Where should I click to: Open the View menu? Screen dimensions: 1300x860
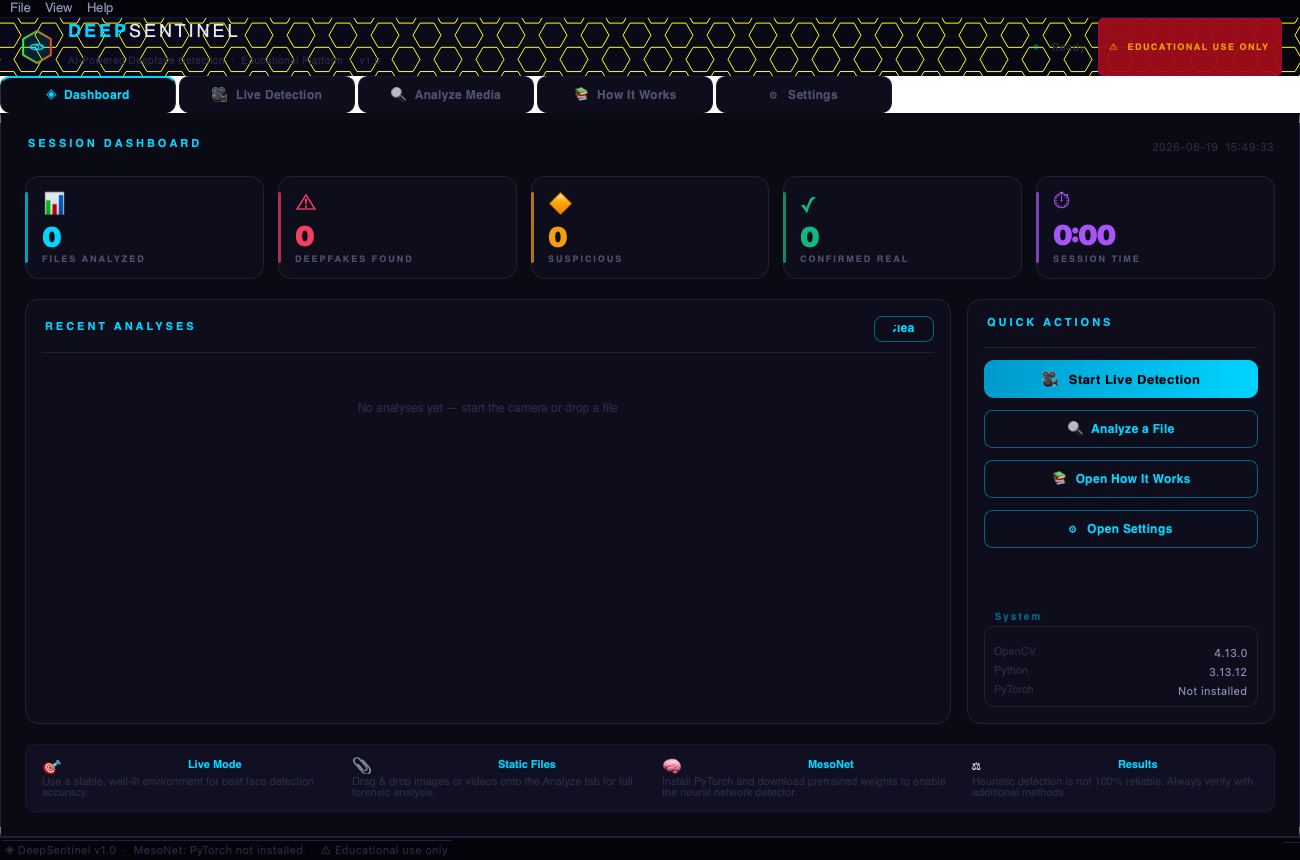(x=59, y=7)
